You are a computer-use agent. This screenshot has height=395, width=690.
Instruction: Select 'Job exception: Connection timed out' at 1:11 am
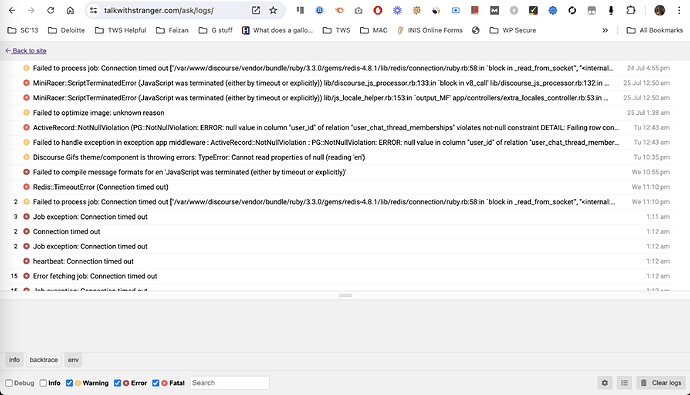coord(339,216)
